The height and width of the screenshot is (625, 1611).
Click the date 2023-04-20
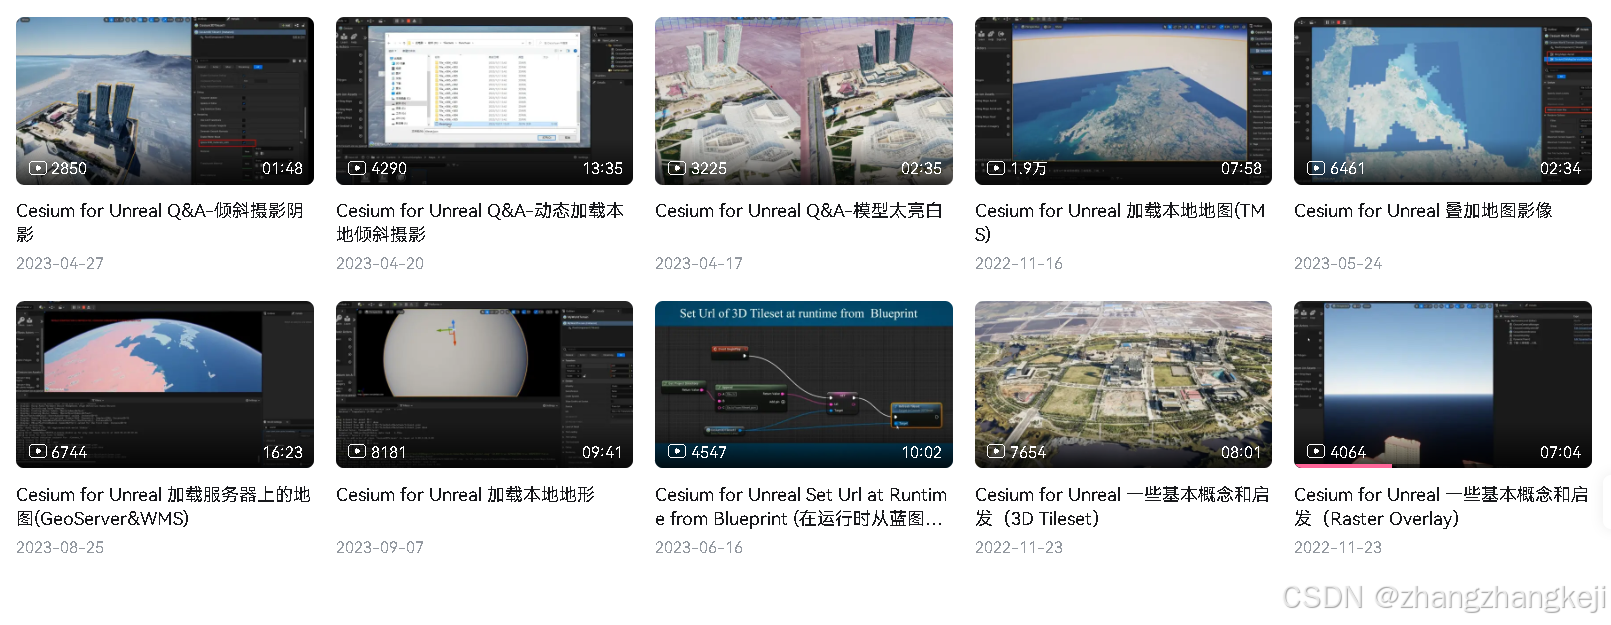coord(380,263)
